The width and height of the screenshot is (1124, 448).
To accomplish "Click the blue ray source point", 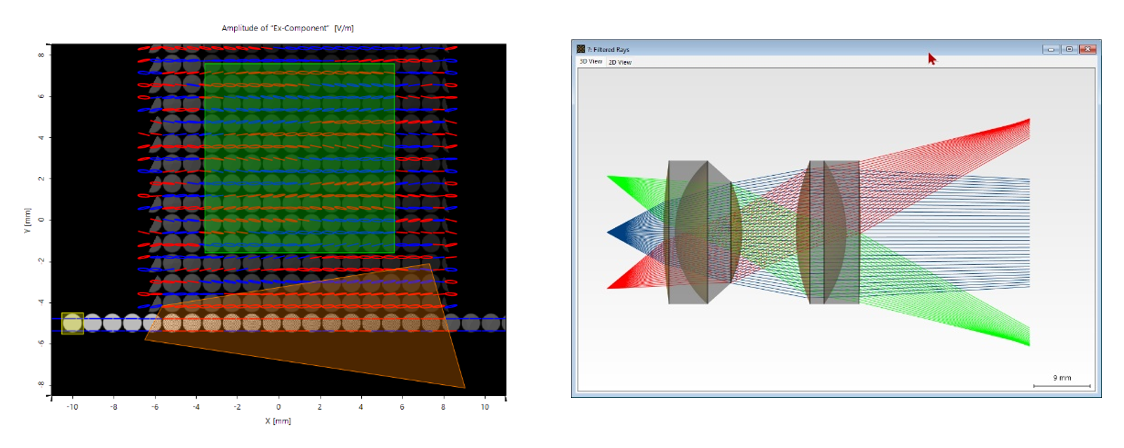I will [x=609, y=233].
